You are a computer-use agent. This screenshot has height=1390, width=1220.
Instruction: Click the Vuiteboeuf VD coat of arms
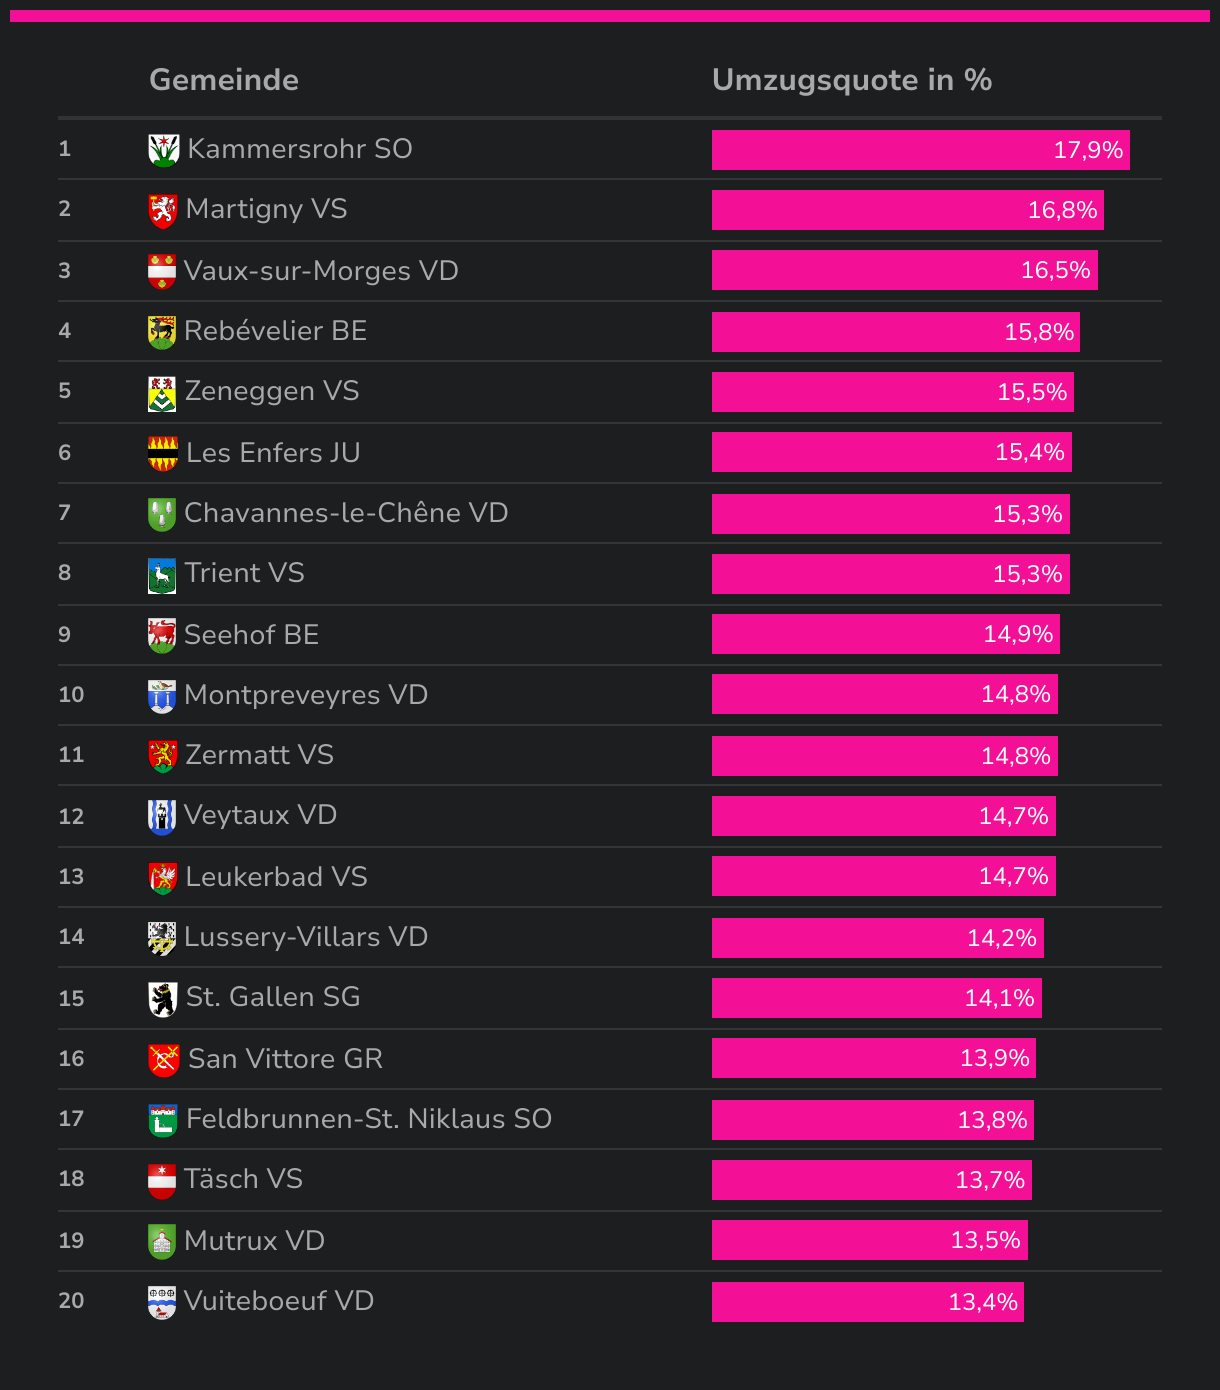162,1302
